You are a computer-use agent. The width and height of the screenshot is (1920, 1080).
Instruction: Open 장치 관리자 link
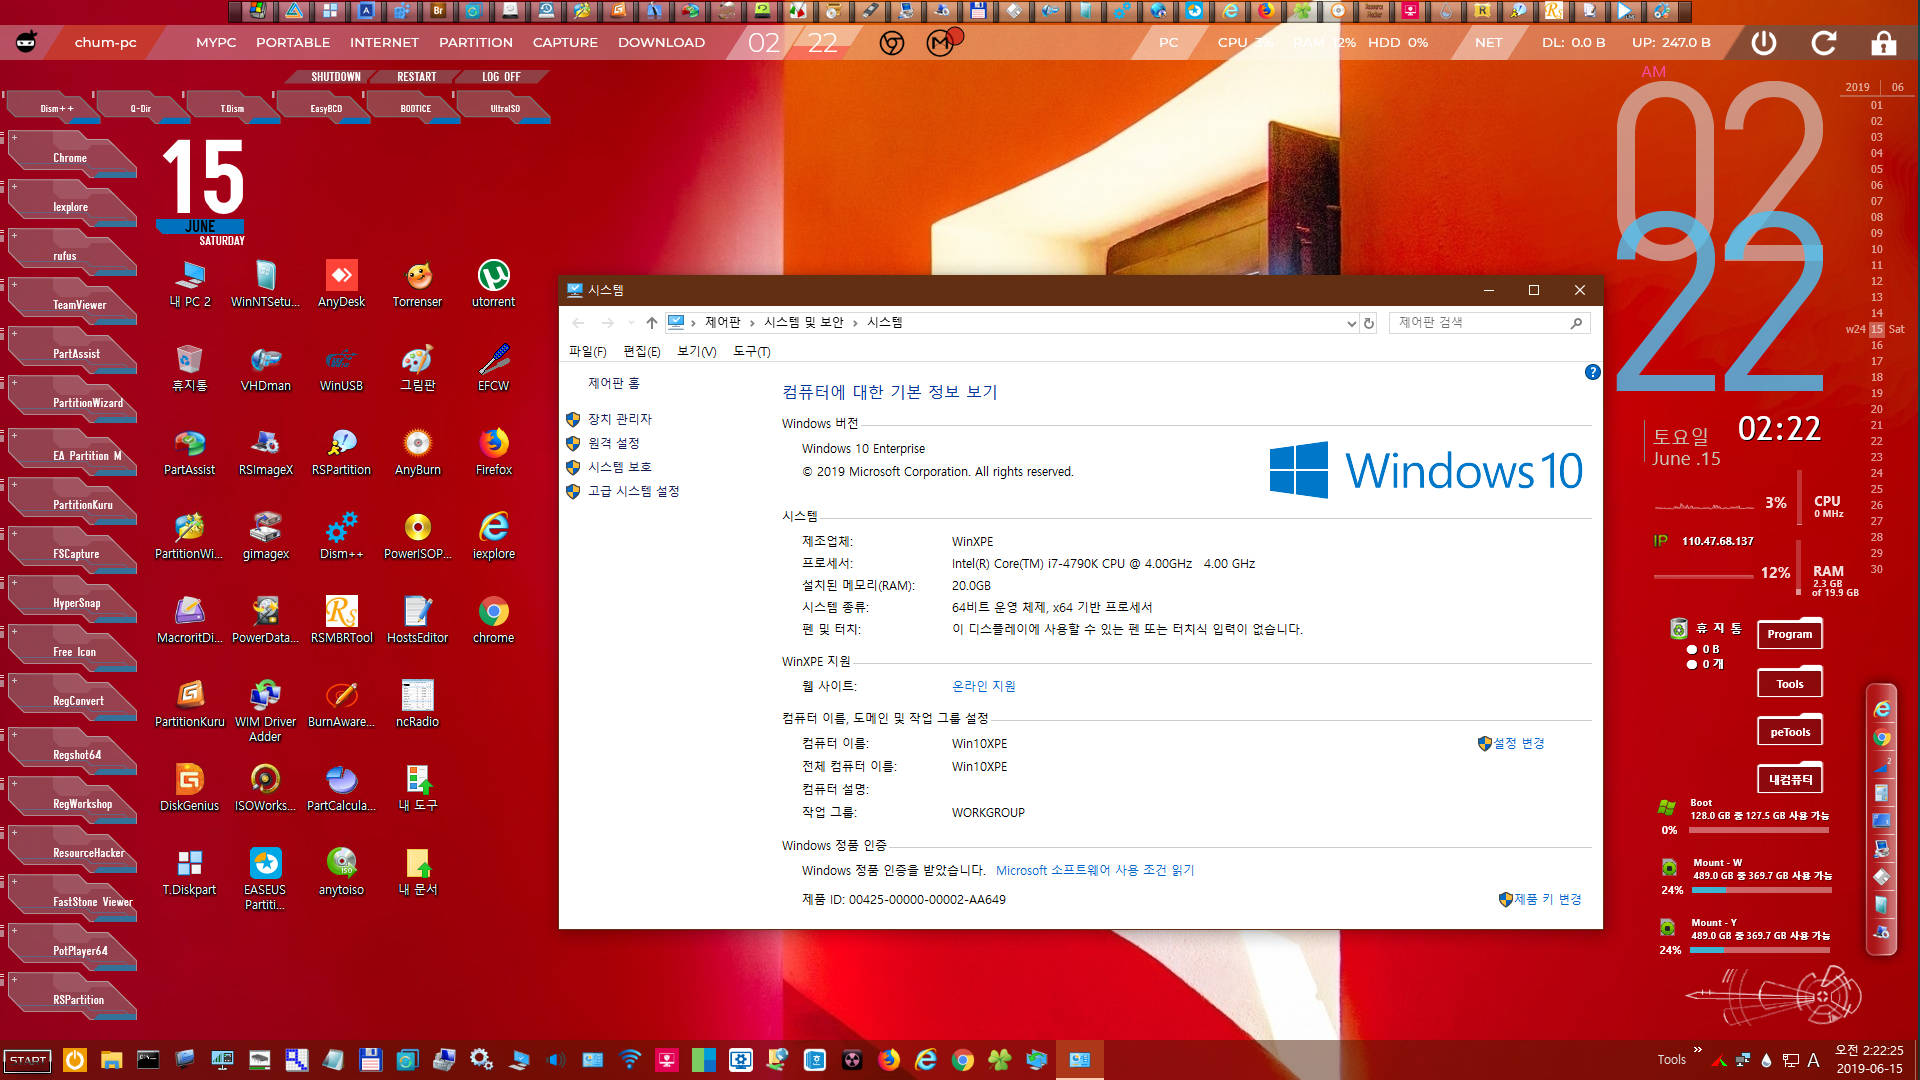[620, 419]
